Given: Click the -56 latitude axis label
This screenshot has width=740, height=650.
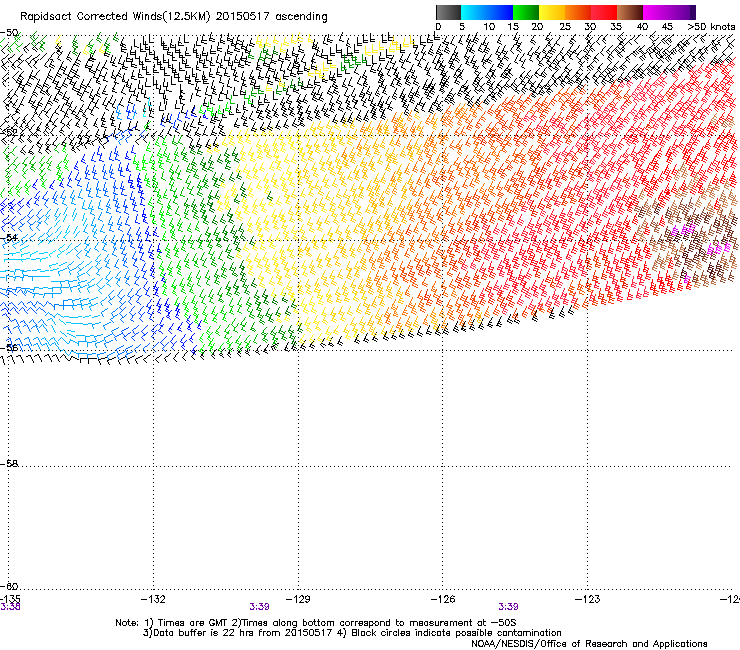Looking at the screenshot, I should [x=9, y=347].
